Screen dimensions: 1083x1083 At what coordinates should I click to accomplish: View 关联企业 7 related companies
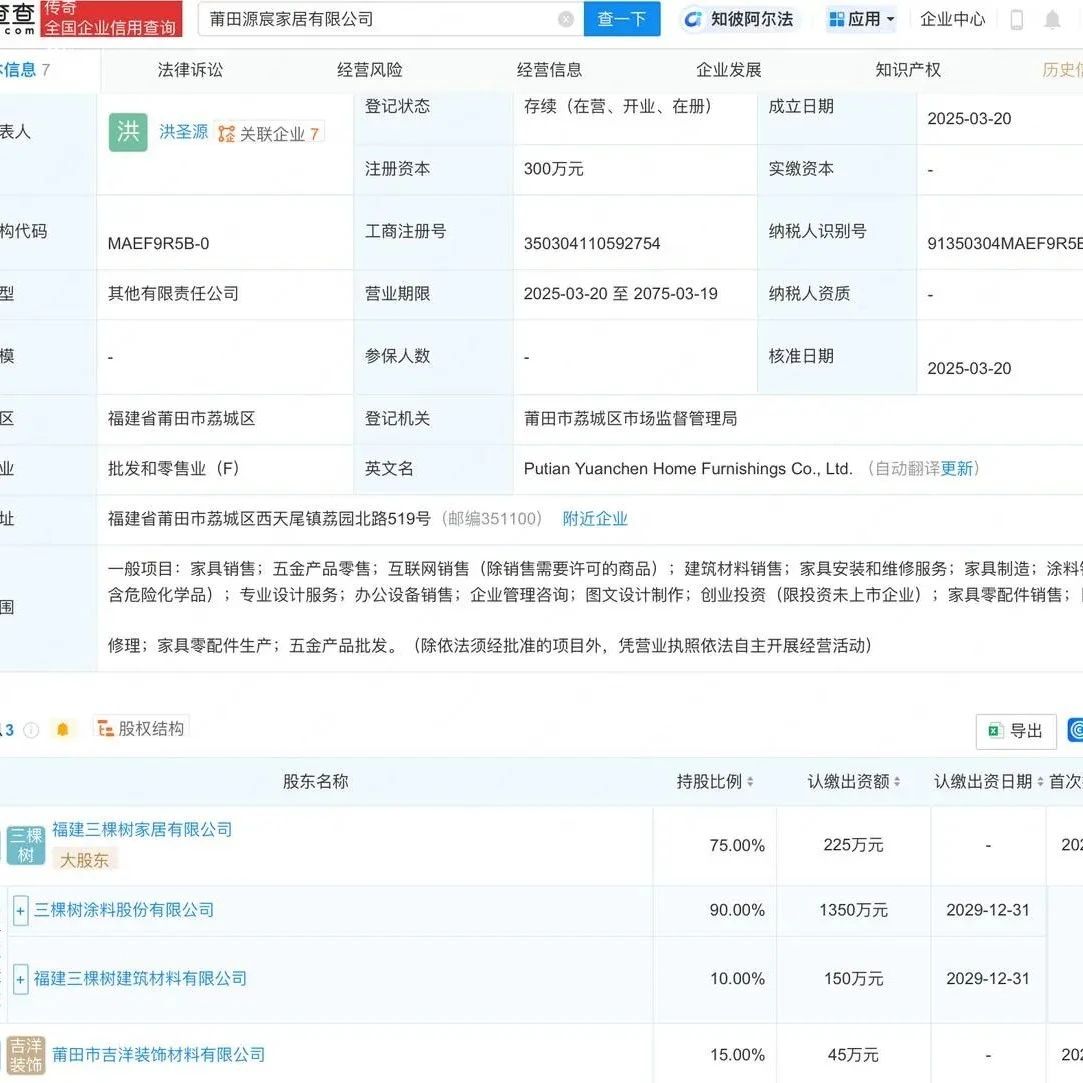[x=269, y=133]
